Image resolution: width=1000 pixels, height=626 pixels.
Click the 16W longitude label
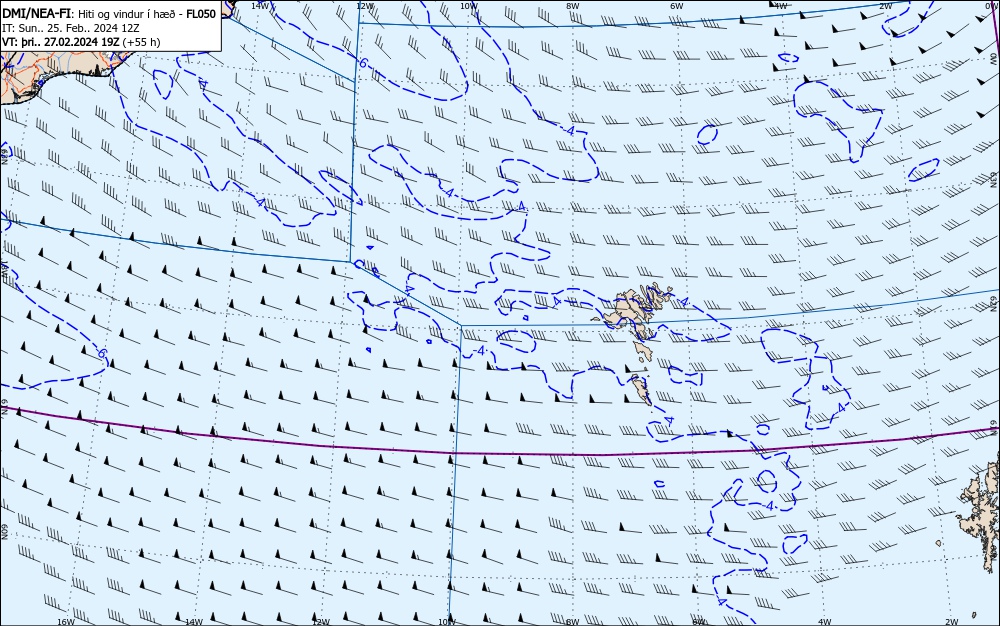pyautogui.click(x=66, y=622)
